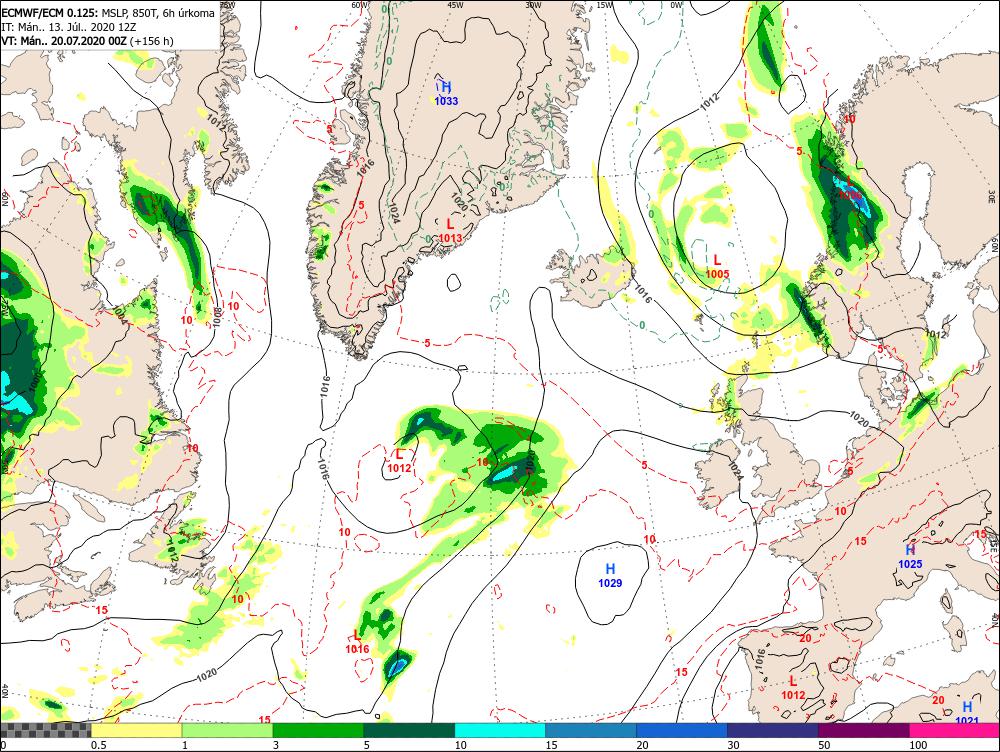Select the L 1013 low label near Greenland
This screenshot has height=752, width=1000.
click(x=450, y=230)
